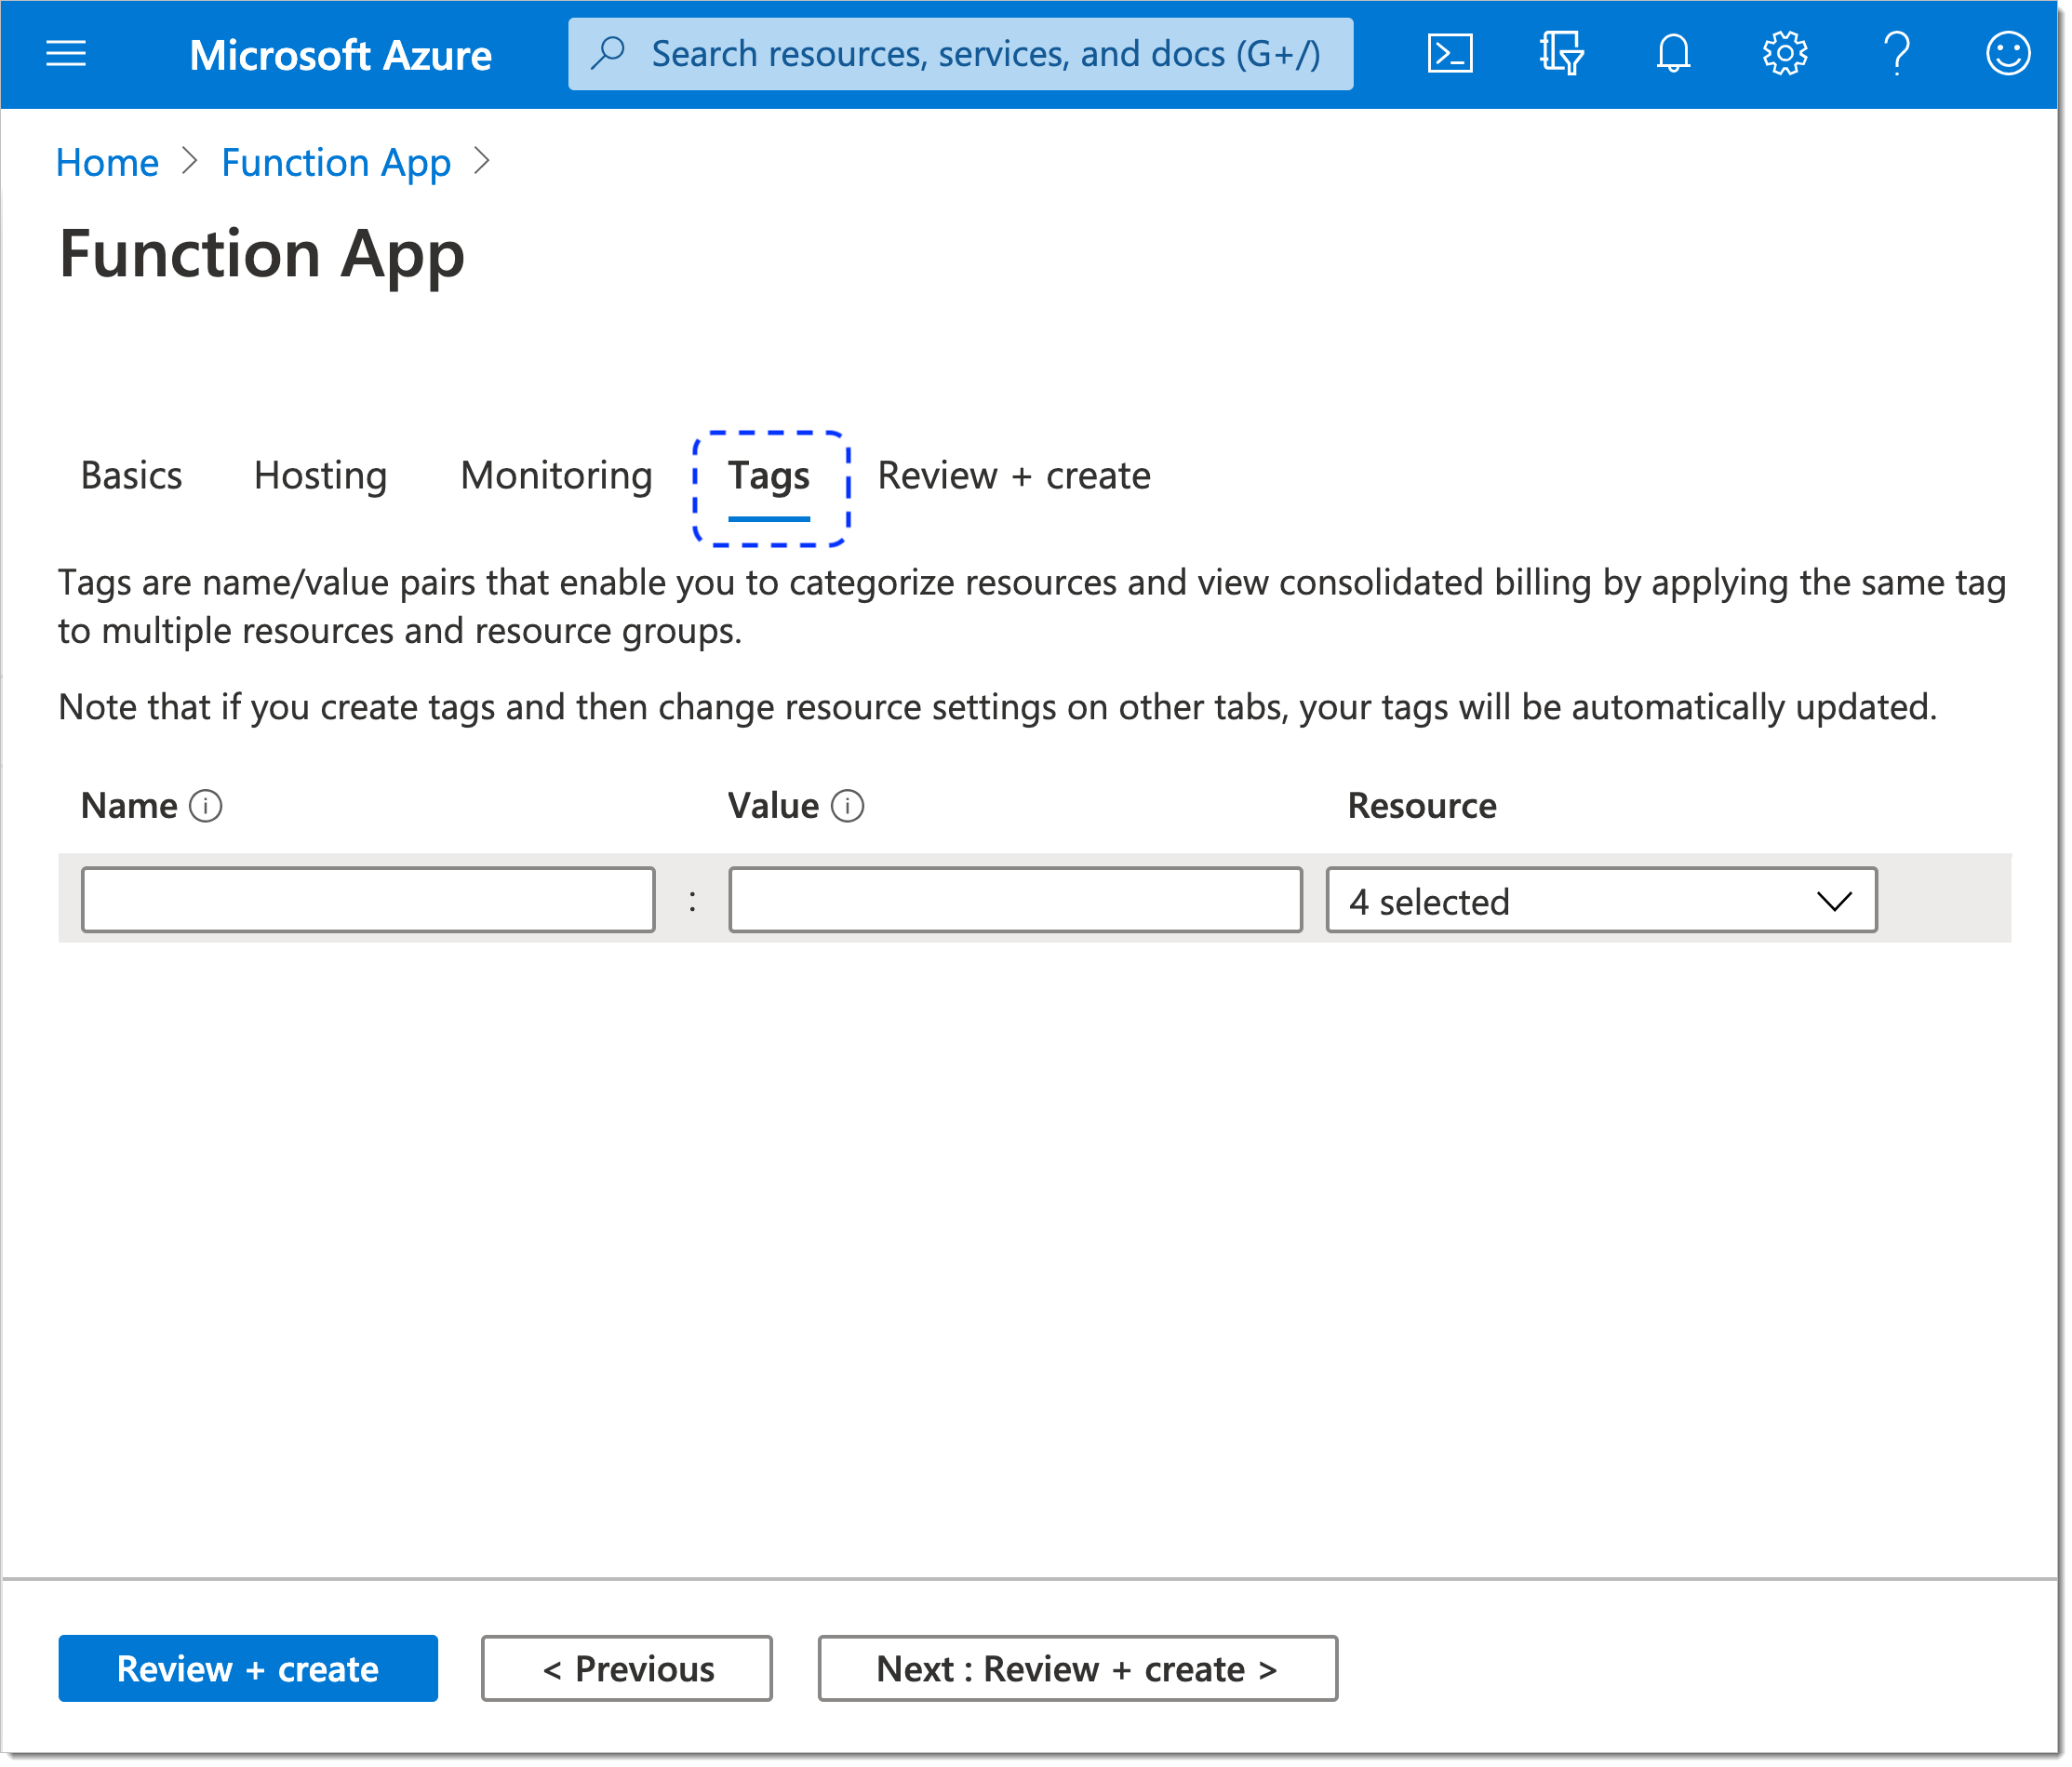
Task: Go to Function App breadcrumb link
Action: (336, 163)
